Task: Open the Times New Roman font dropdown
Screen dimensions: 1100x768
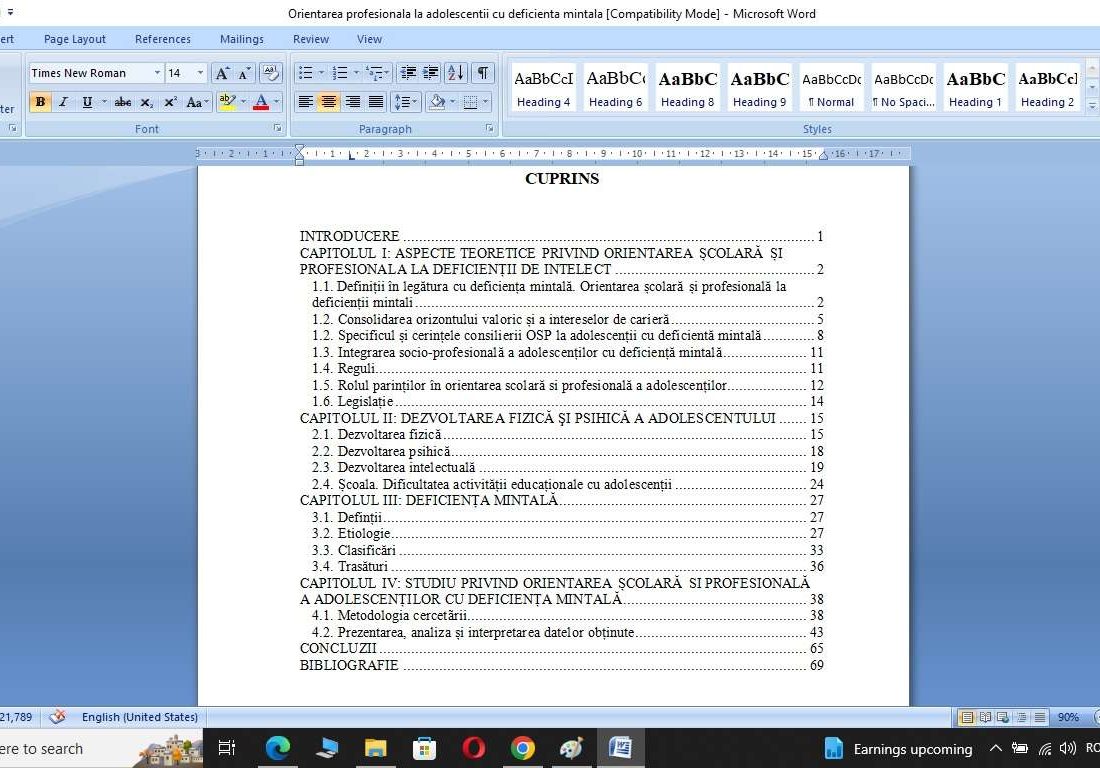Action: tap(158, 73)
